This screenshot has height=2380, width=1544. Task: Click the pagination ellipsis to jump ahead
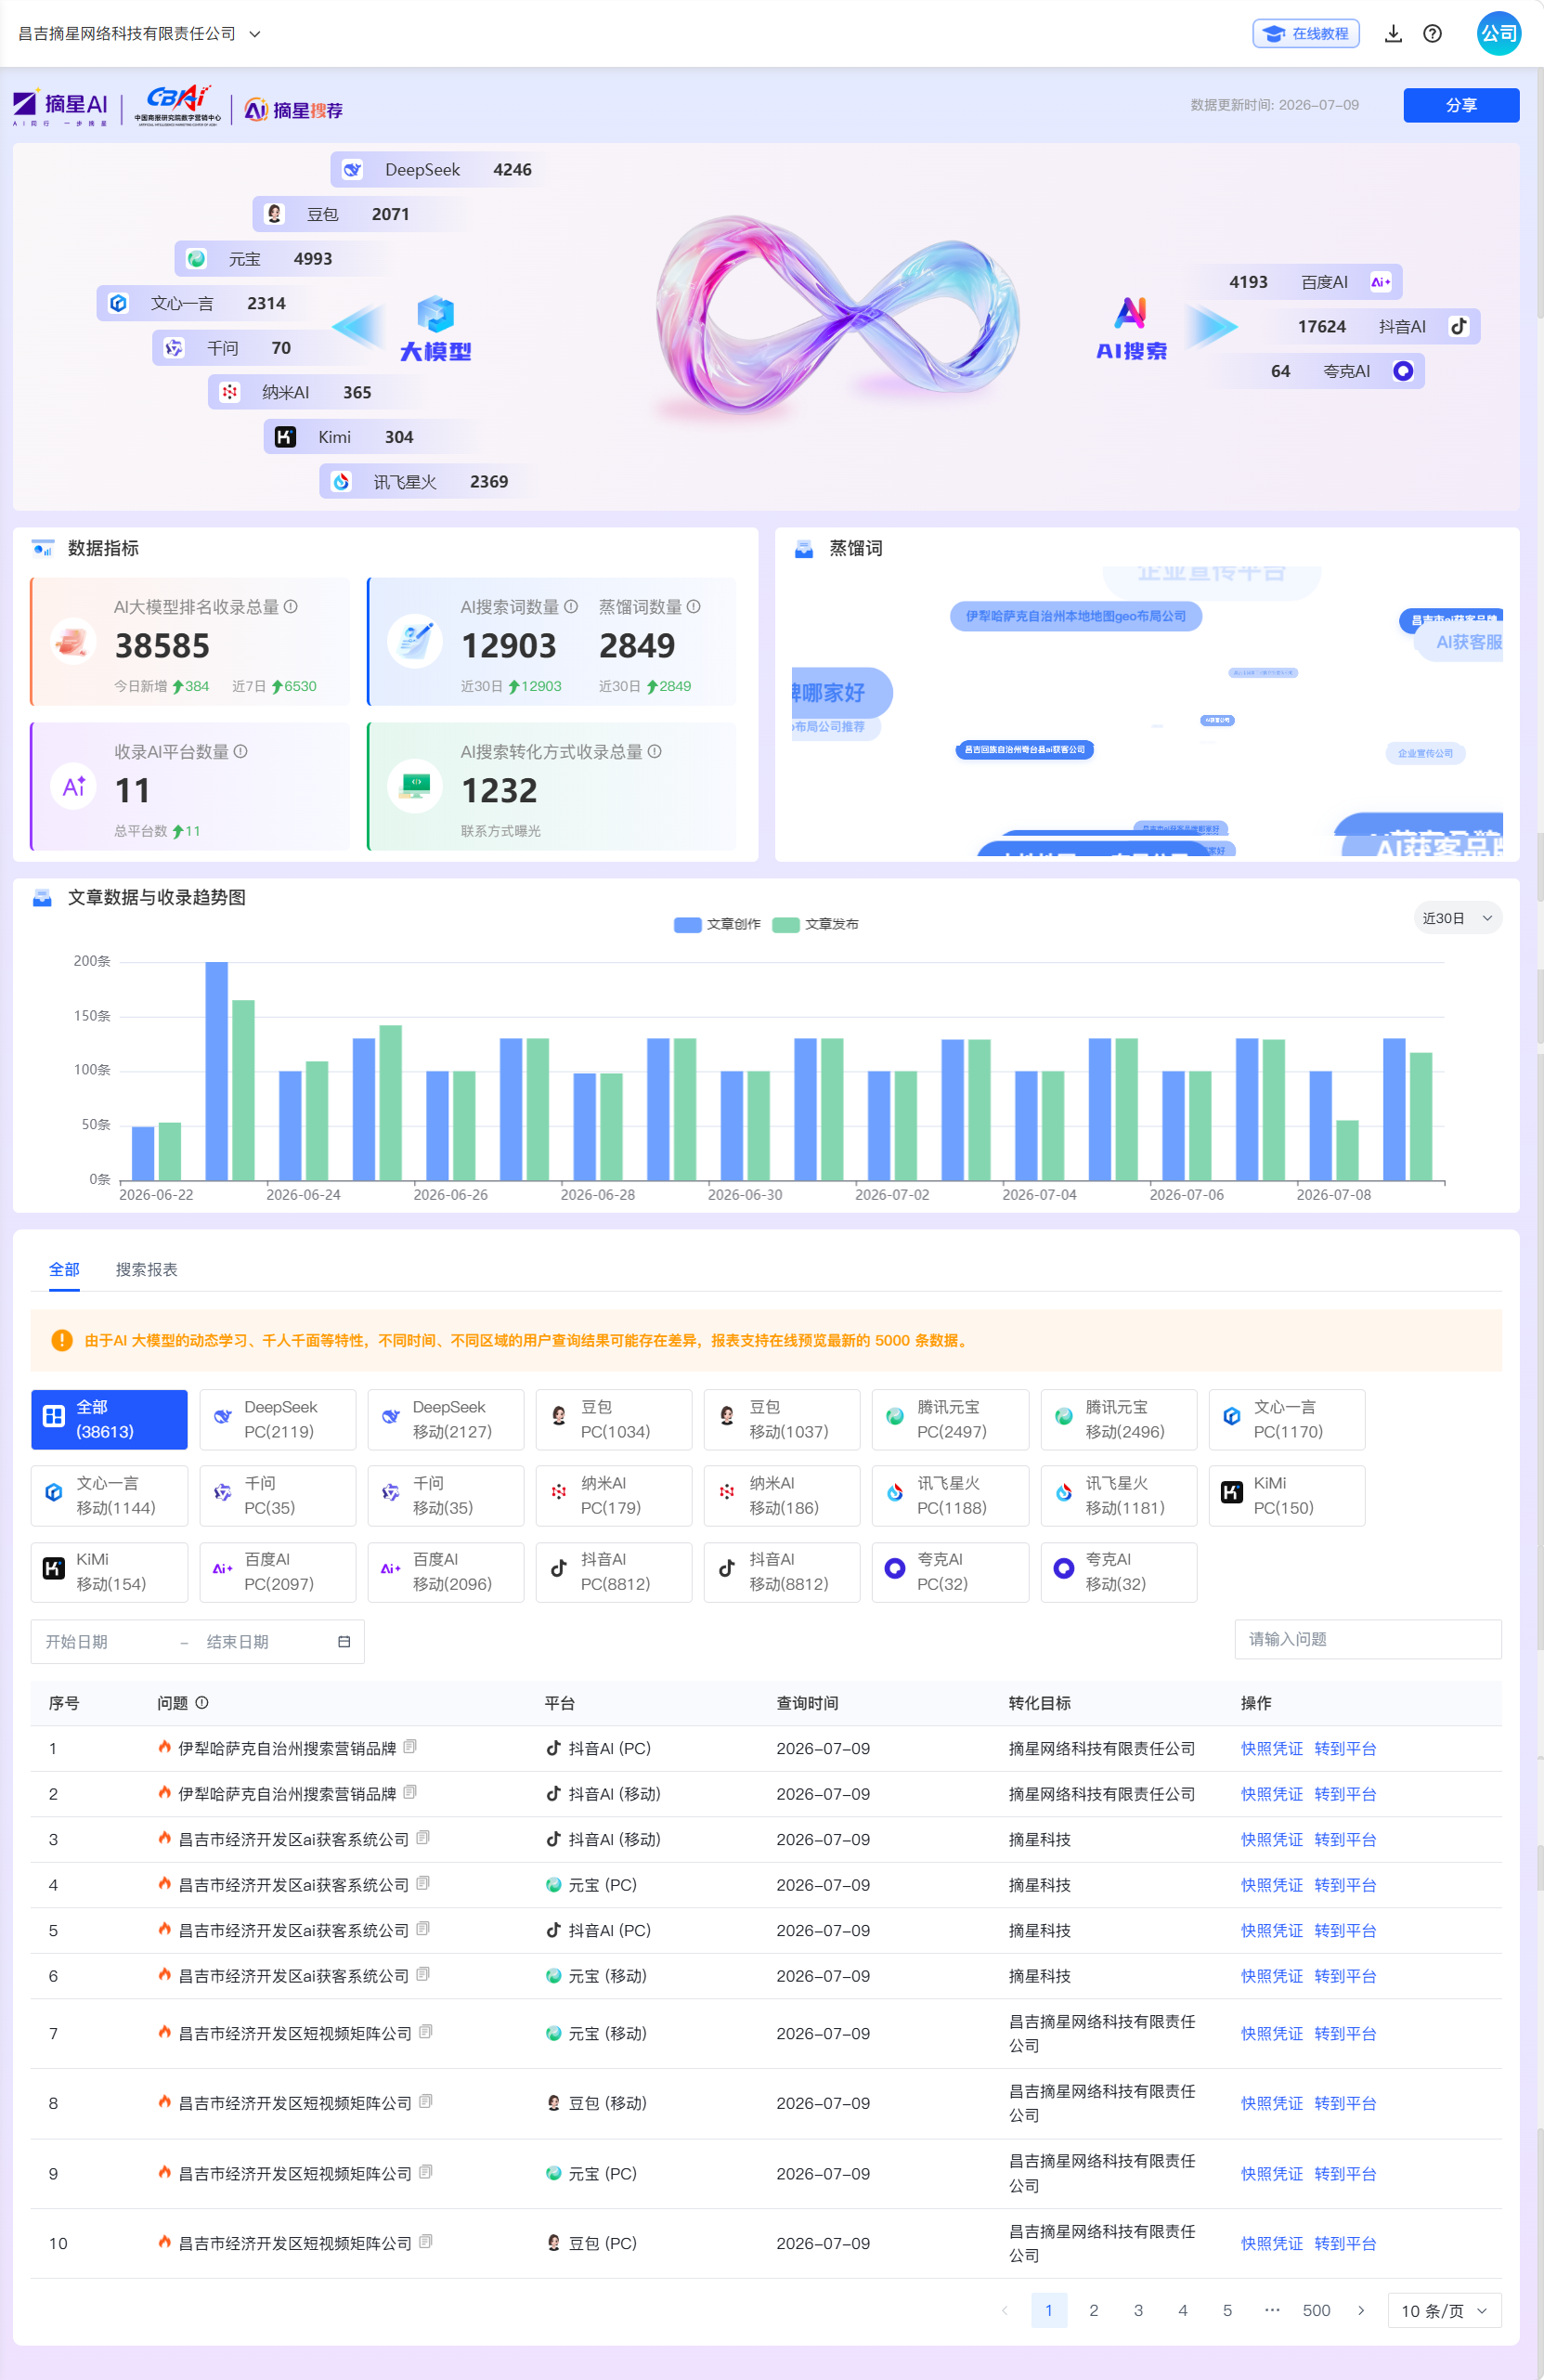point(1272,2310)
